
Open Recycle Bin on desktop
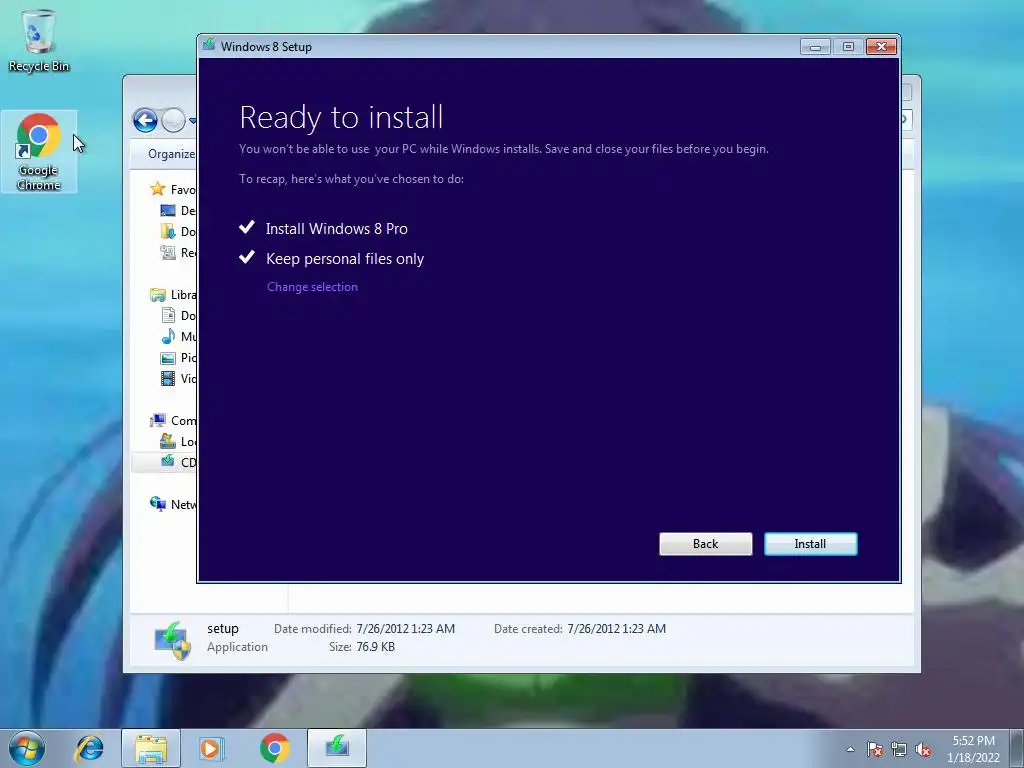pyautogui.click(x=39, y=40)
